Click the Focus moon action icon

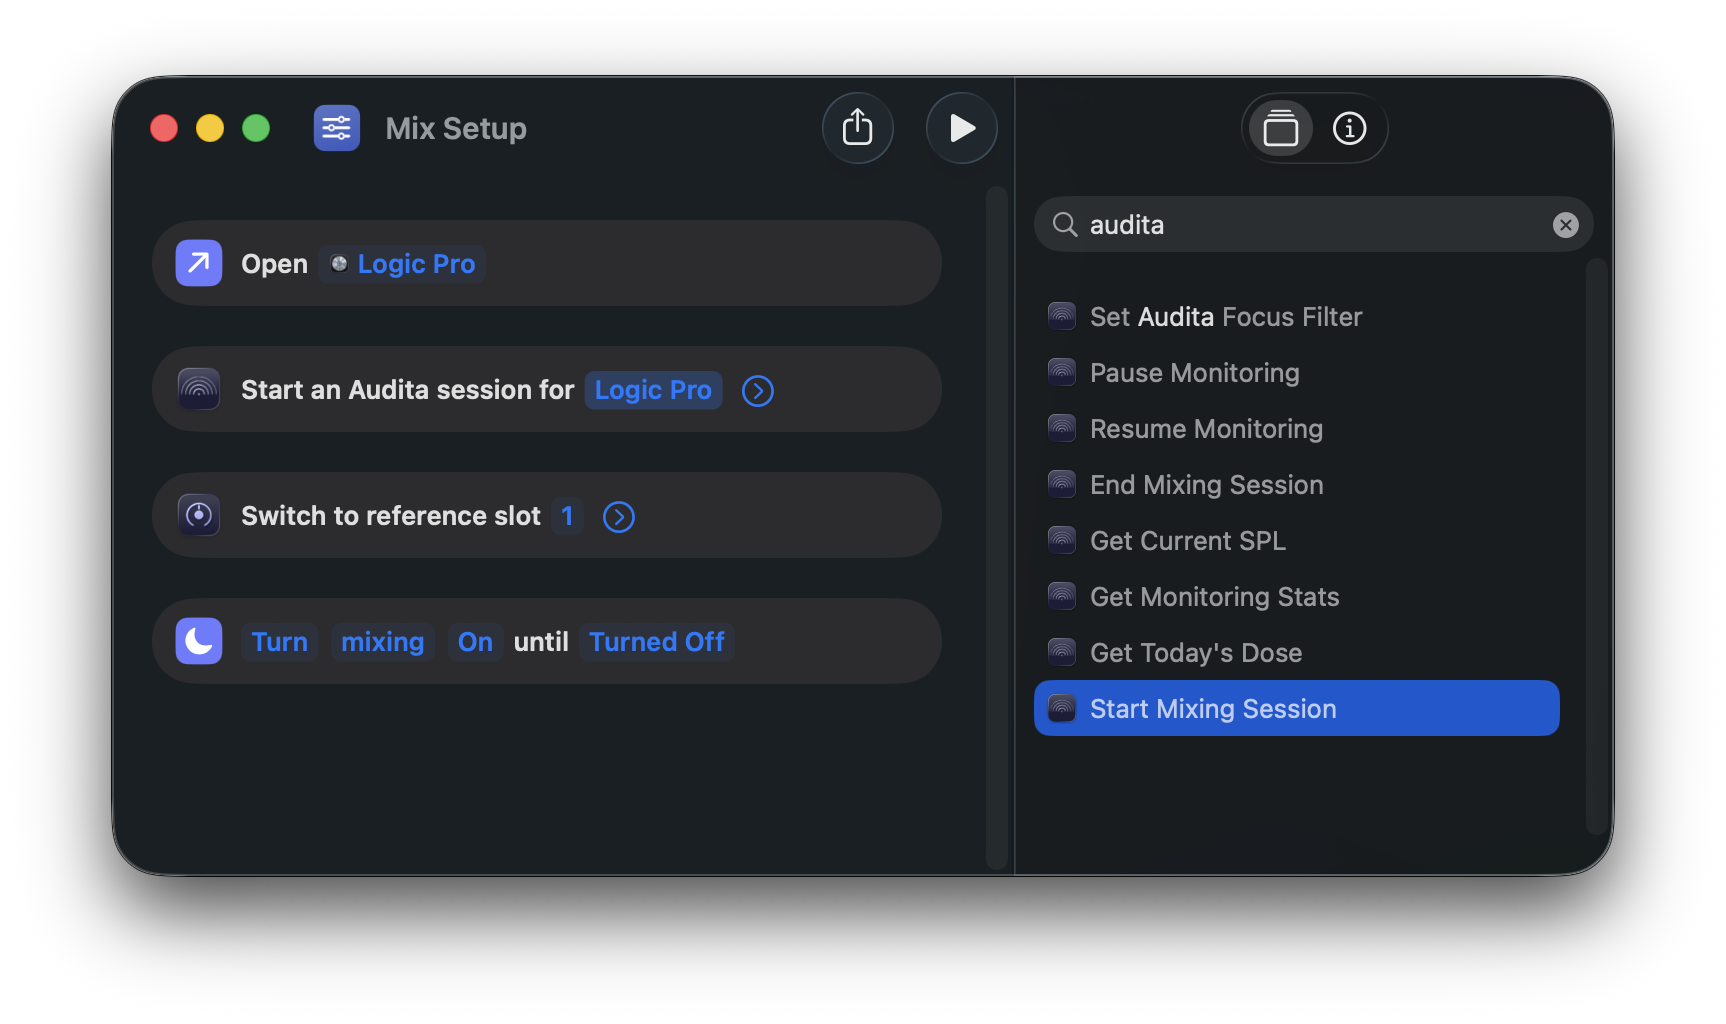[x=199, y=641]
